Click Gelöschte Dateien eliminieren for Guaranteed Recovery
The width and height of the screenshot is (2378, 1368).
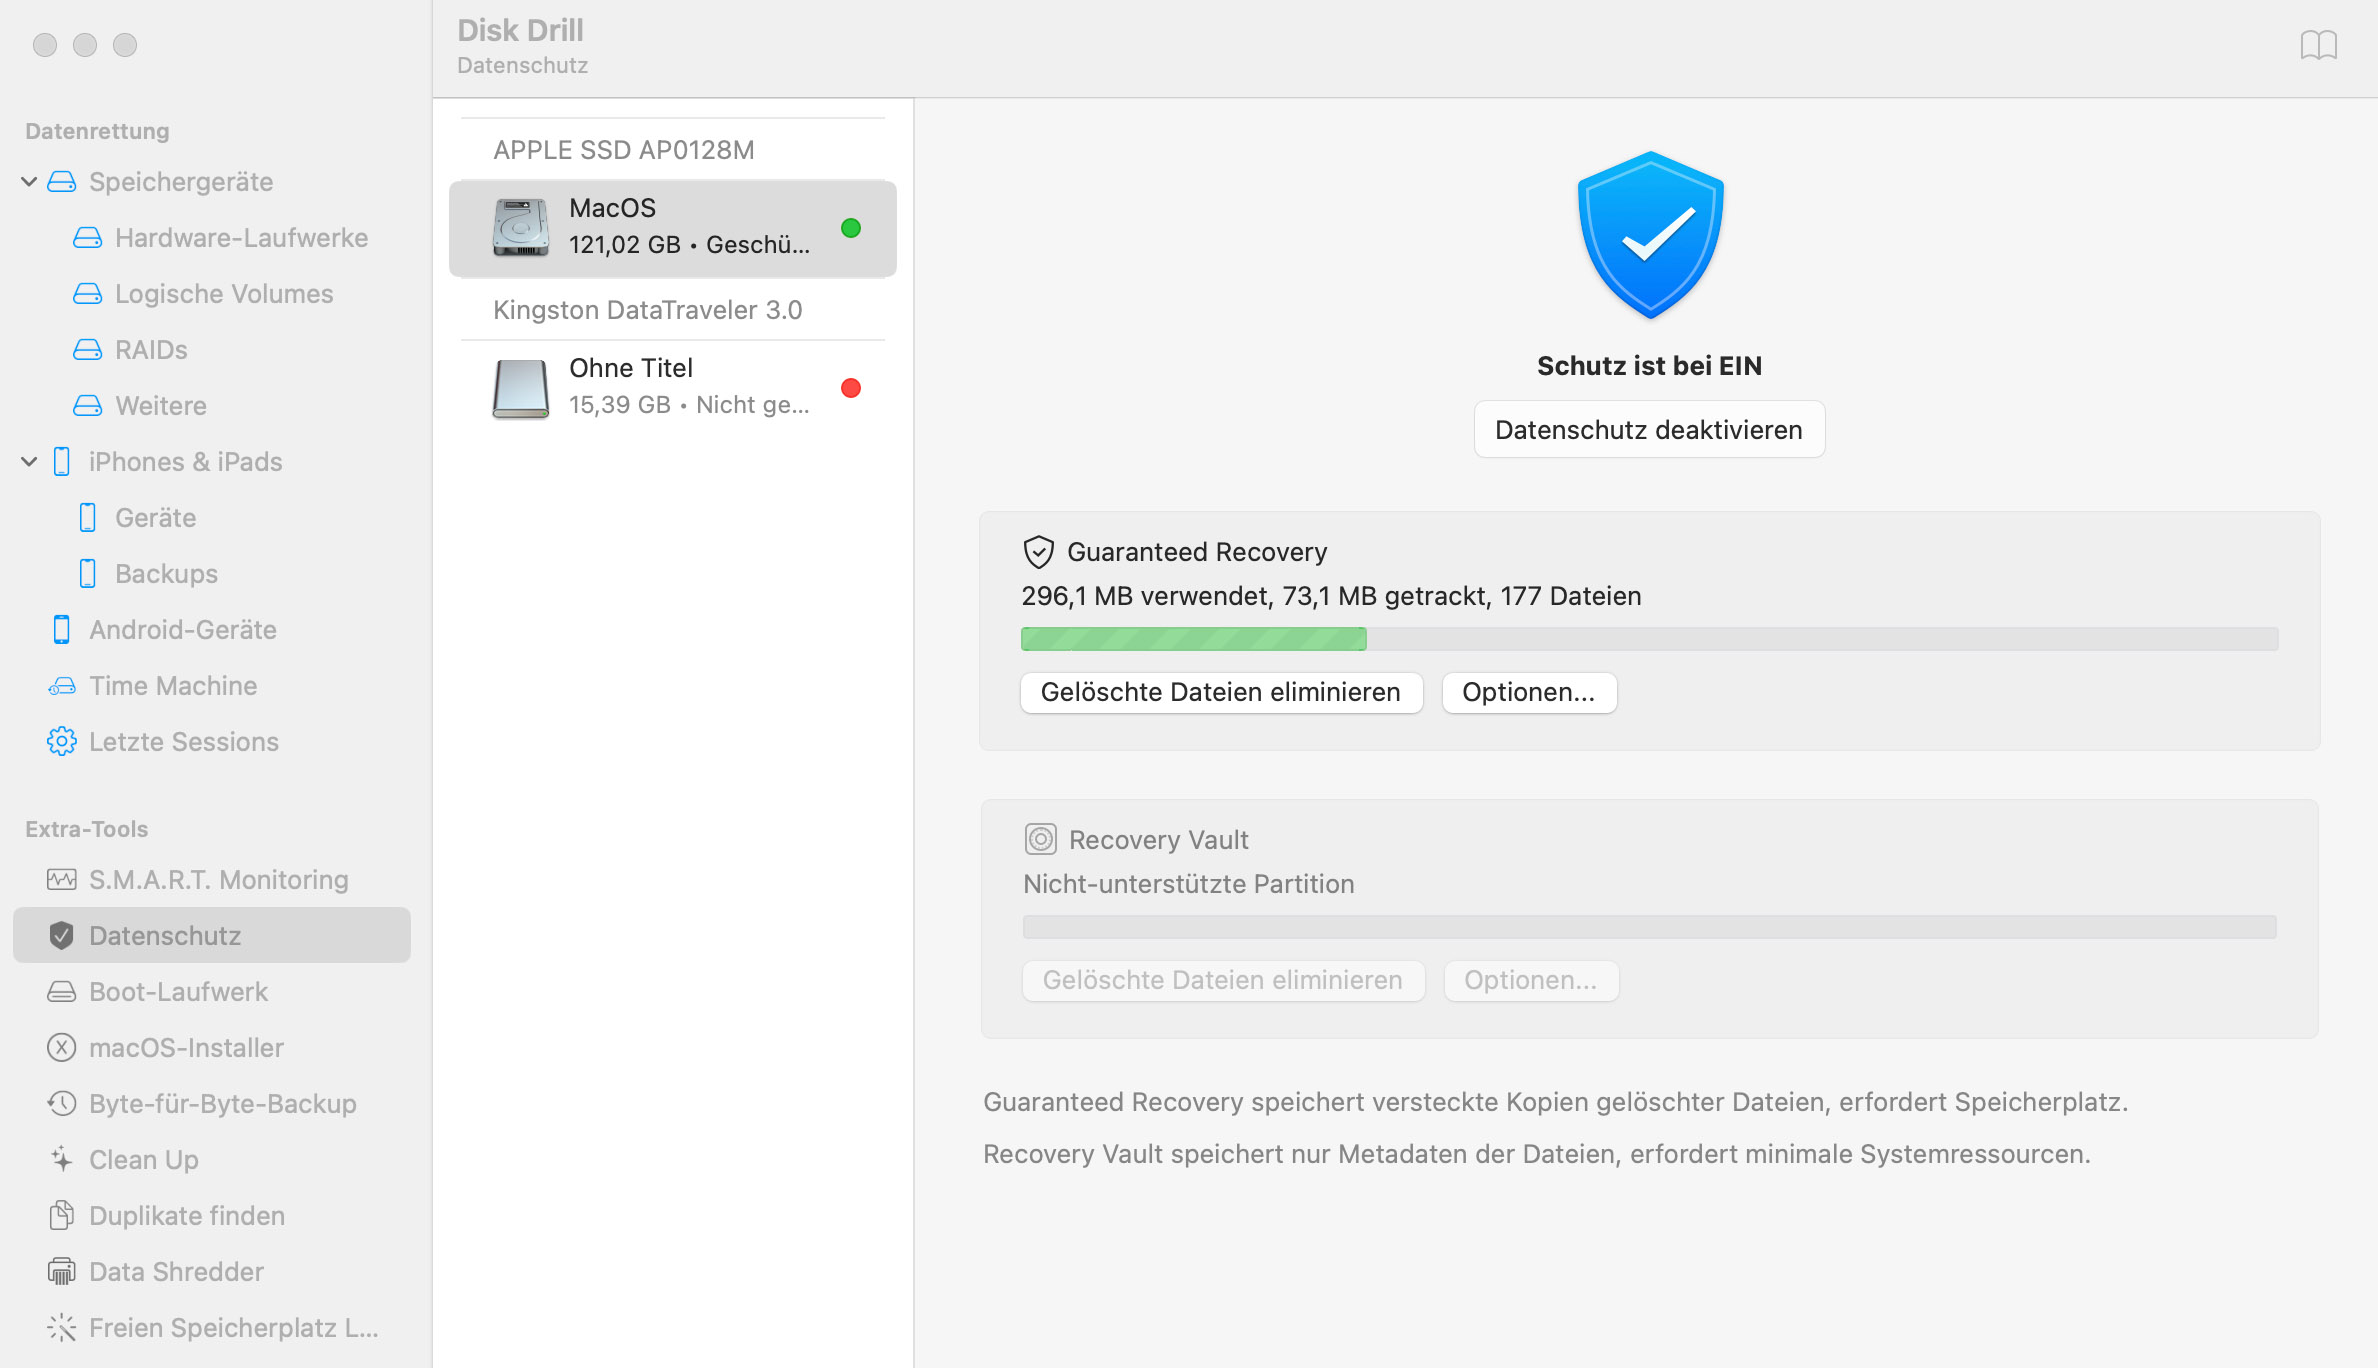tap(1222, 694)
